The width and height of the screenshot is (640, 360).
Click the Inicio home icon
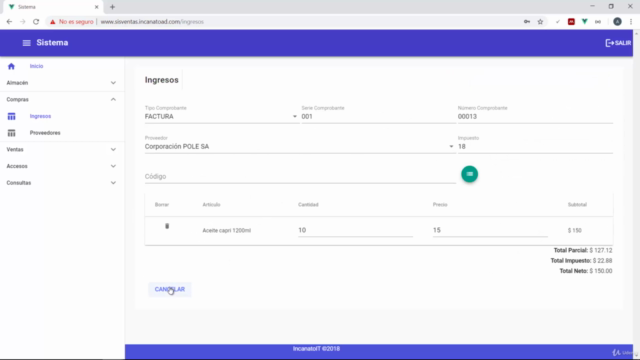coord(11,66)
